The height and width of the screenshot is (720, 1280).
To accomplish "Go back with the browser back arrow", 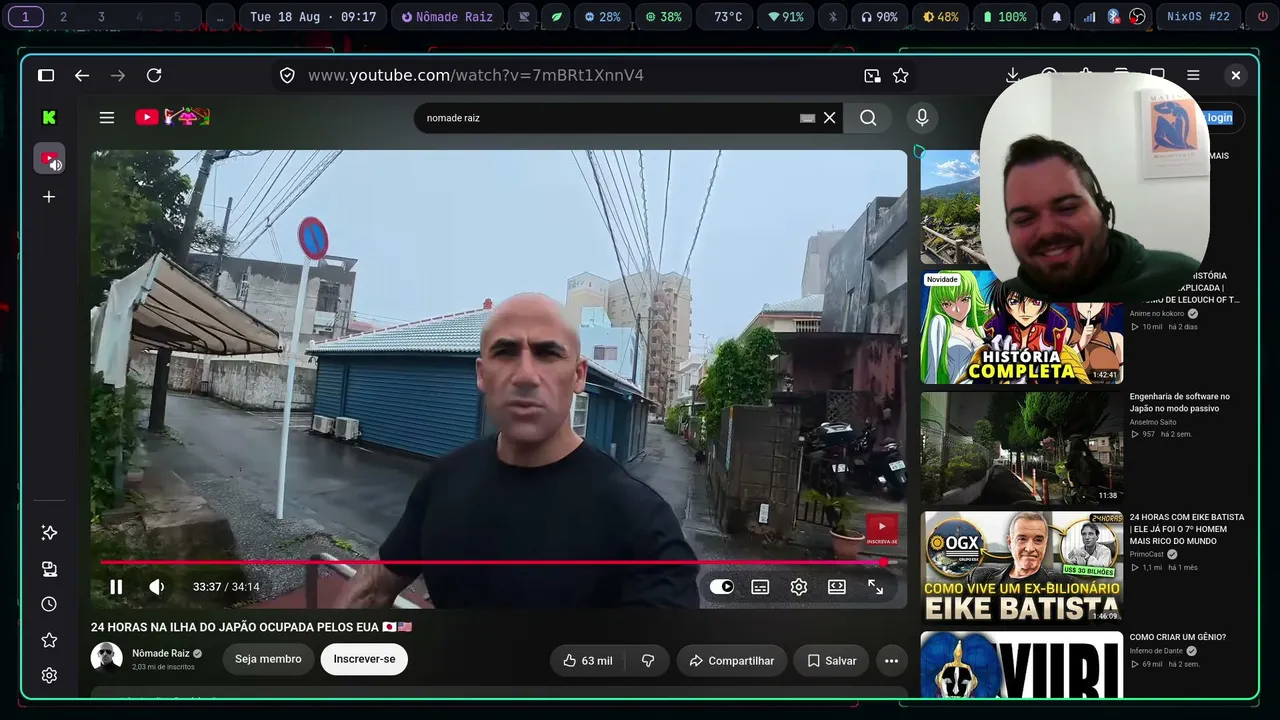I will [82, 75].
